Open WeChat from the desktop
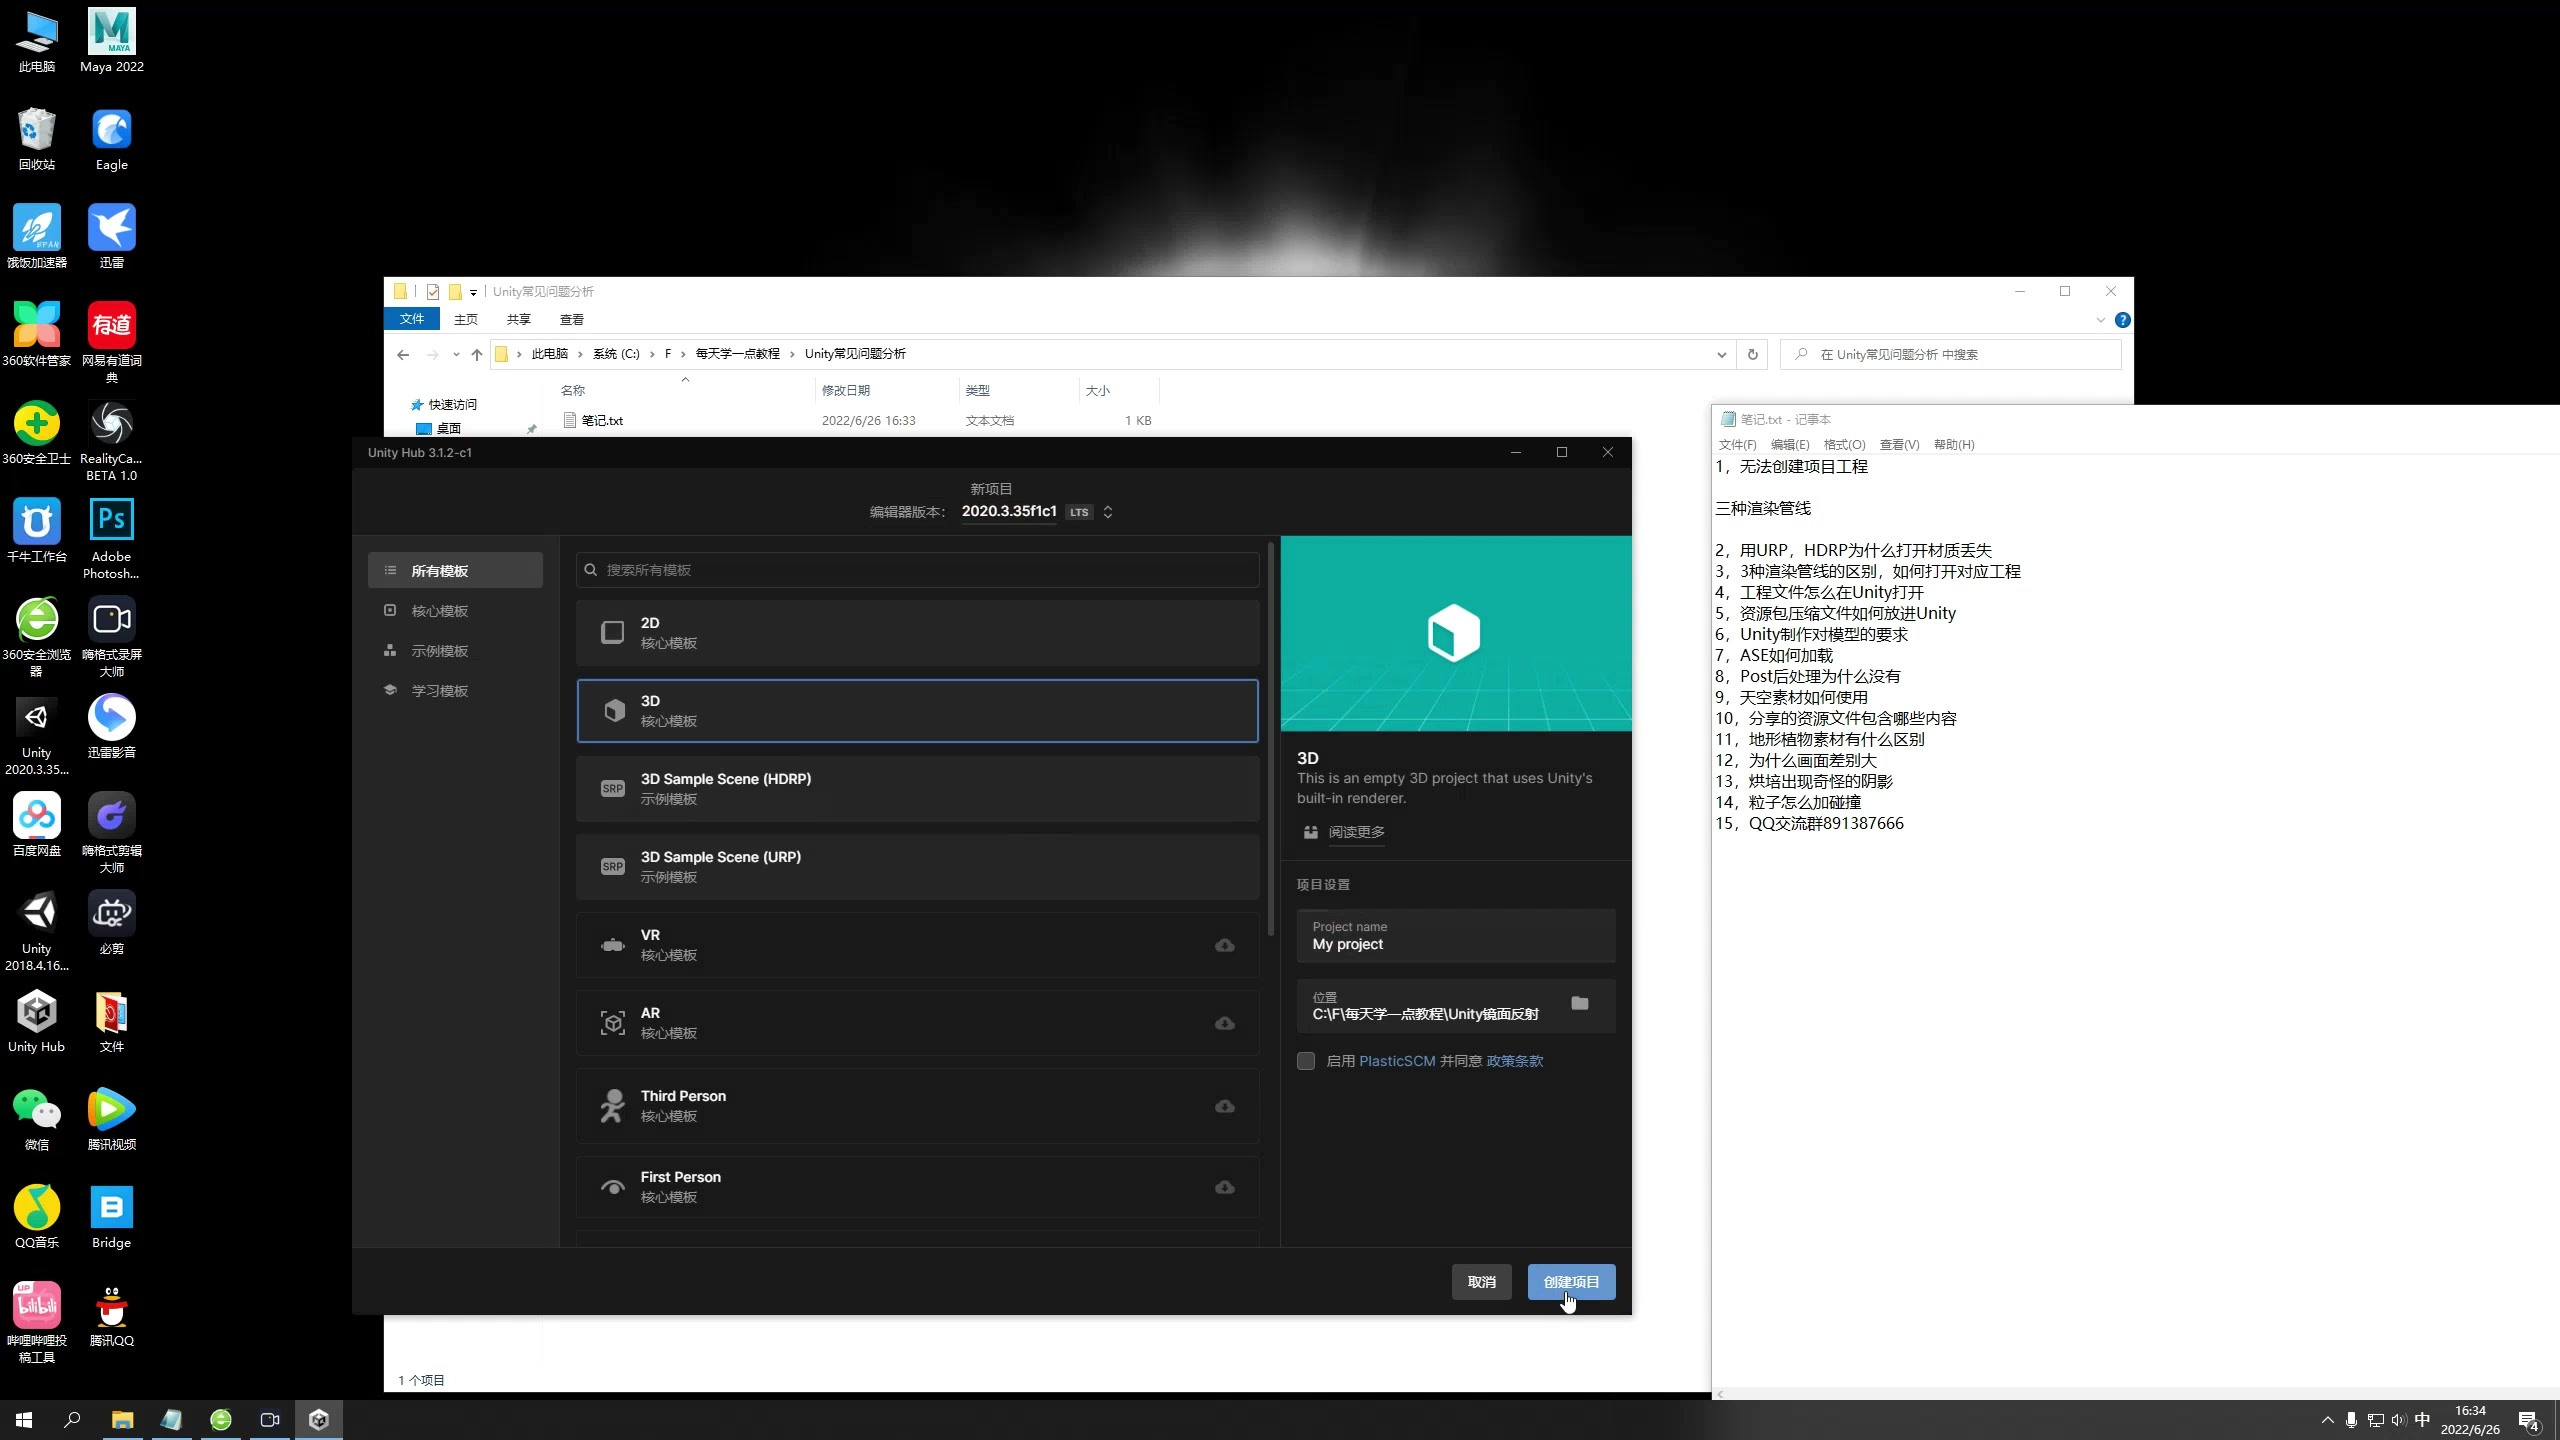The height and width of the screenshot is (1440, 2560). 36,1108
